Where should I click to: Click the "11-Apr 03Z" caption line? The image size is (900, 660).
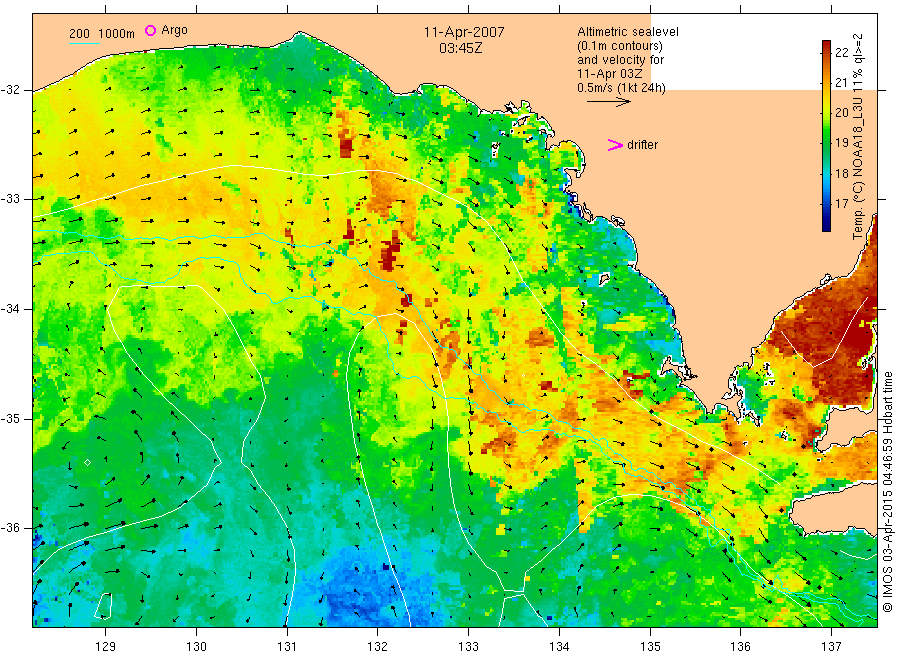[x=610, y=73]
